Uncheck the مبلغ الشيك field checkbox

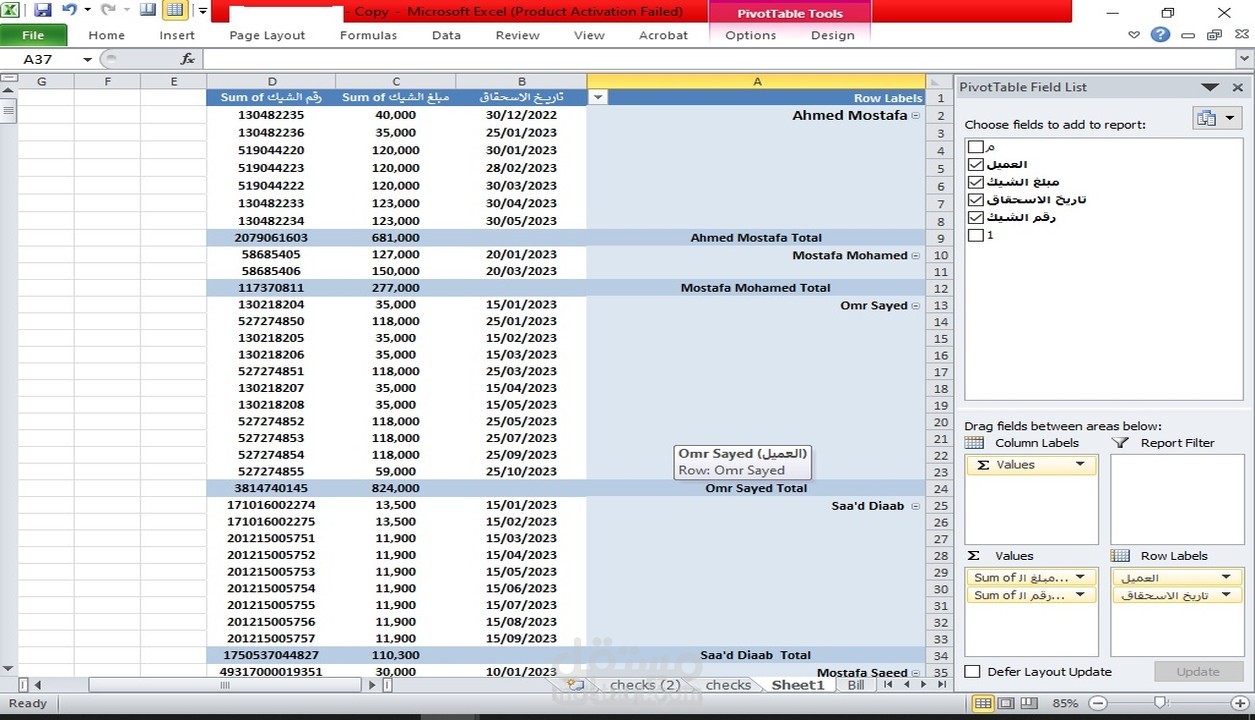[x=976, y=182]
